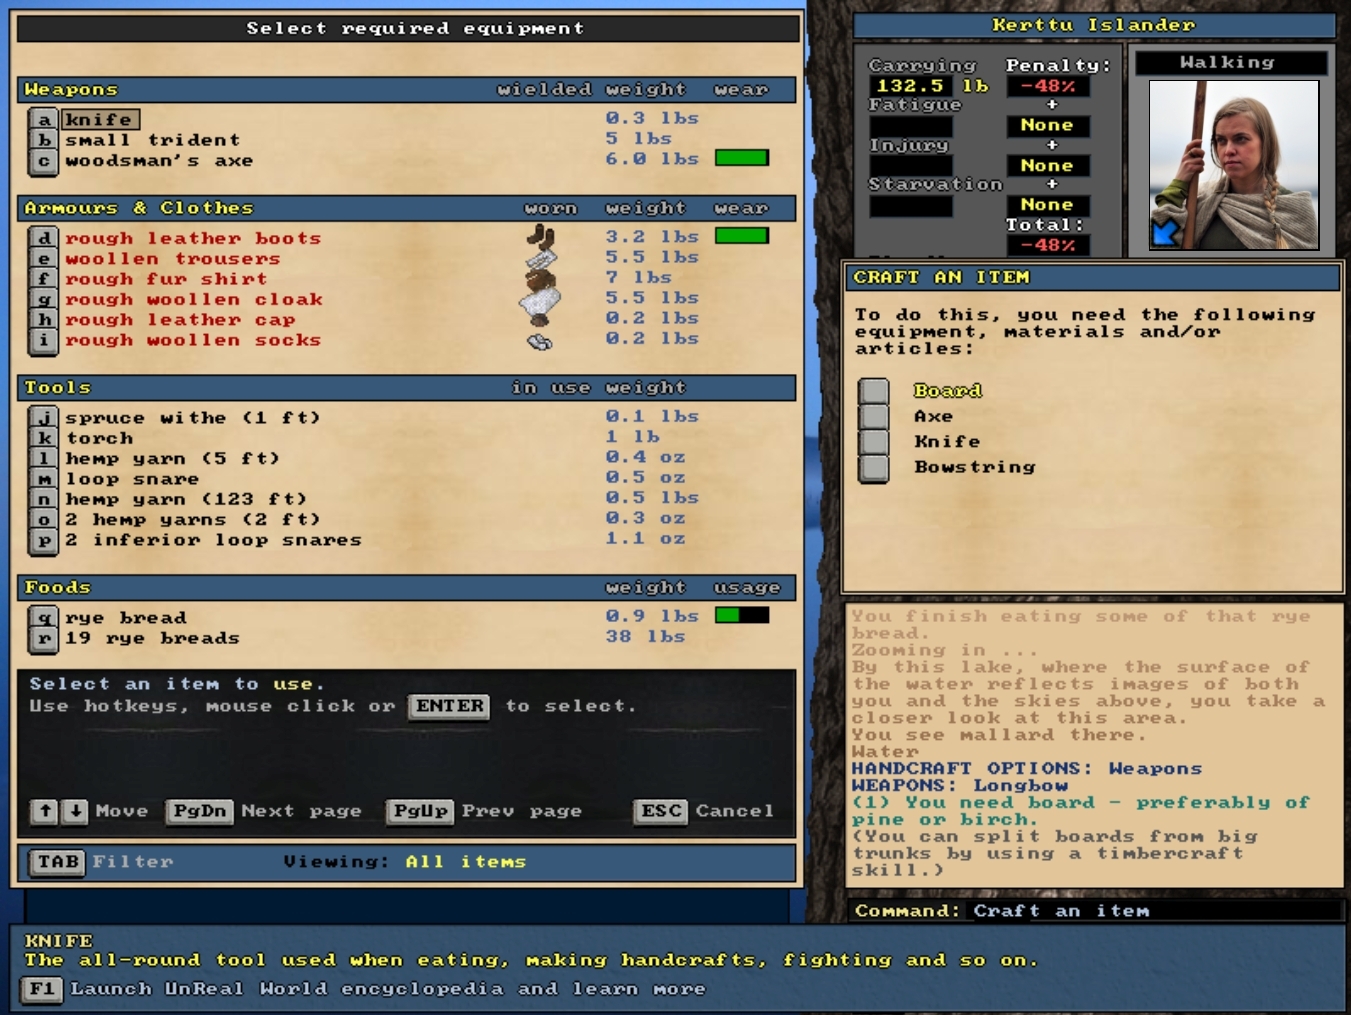The height and width of the screenshot is (1015, 1351).
Task: Select 19 rye breads item name
Action: pyautogui.click(x=152, y=638)
